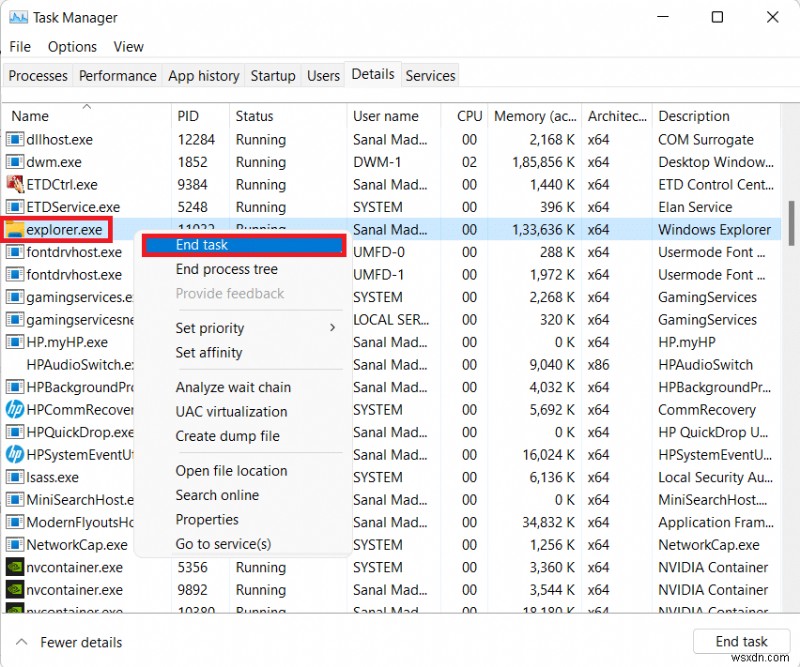Click the hp logo icon beside HPSystemEventUtility
This screenshot has width=800, height=667.
coord(14,455)
